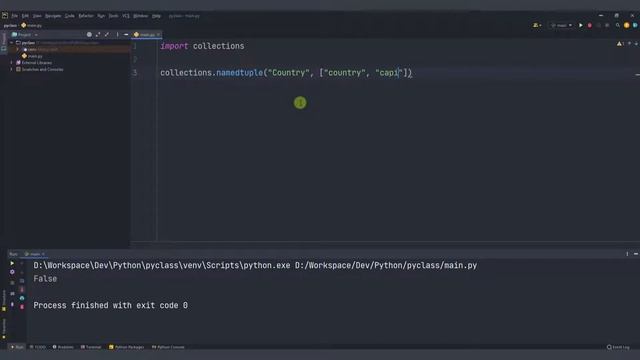Viewport: 640px width, 360px height.
Task: Click Process finished with exit code 0
Action: 111,305
